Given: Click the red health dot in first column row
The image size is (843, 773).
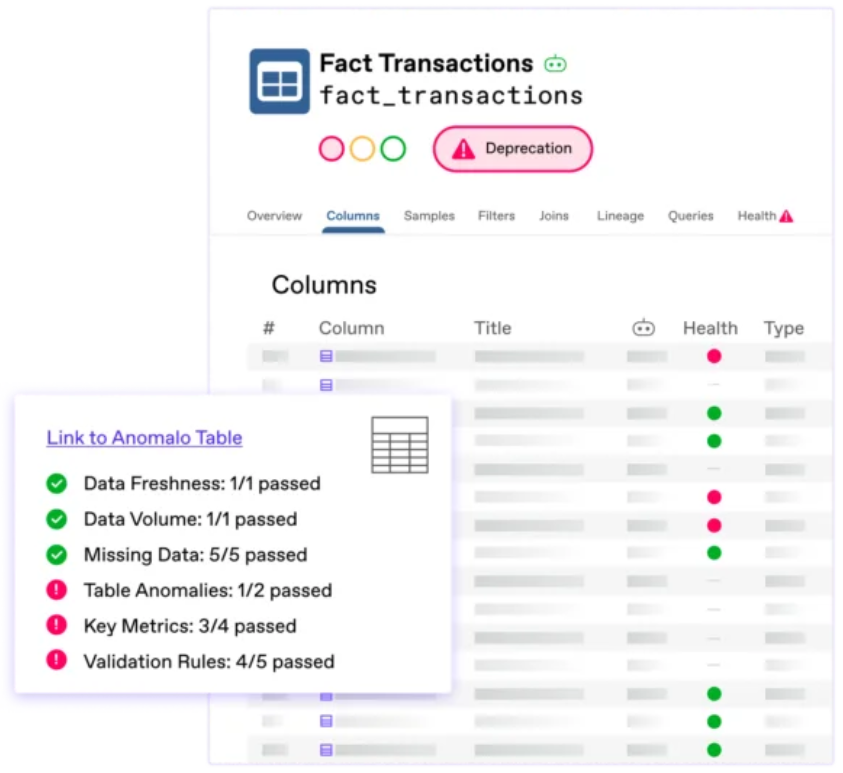Looking at the screenshot, I should click(x=714, y=356).
